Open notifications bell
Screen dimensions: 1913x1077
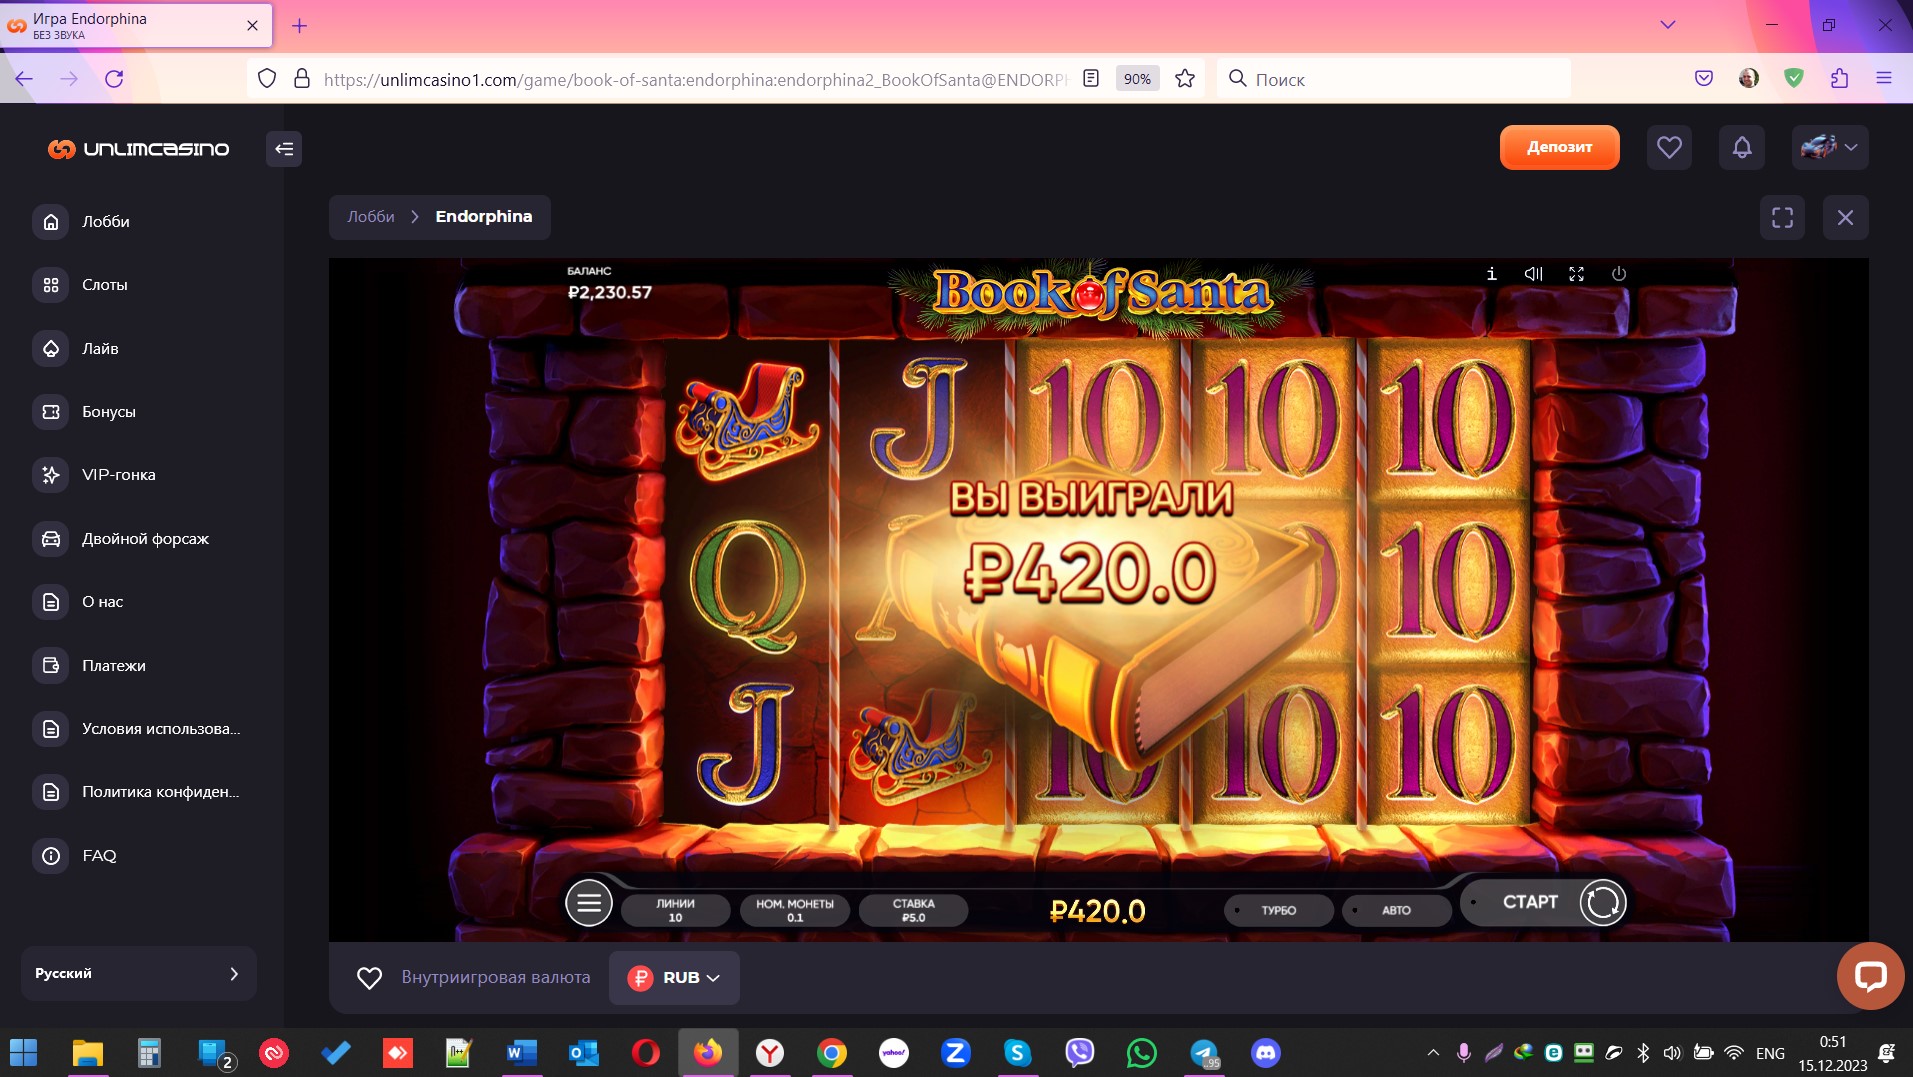(1742, 147)
